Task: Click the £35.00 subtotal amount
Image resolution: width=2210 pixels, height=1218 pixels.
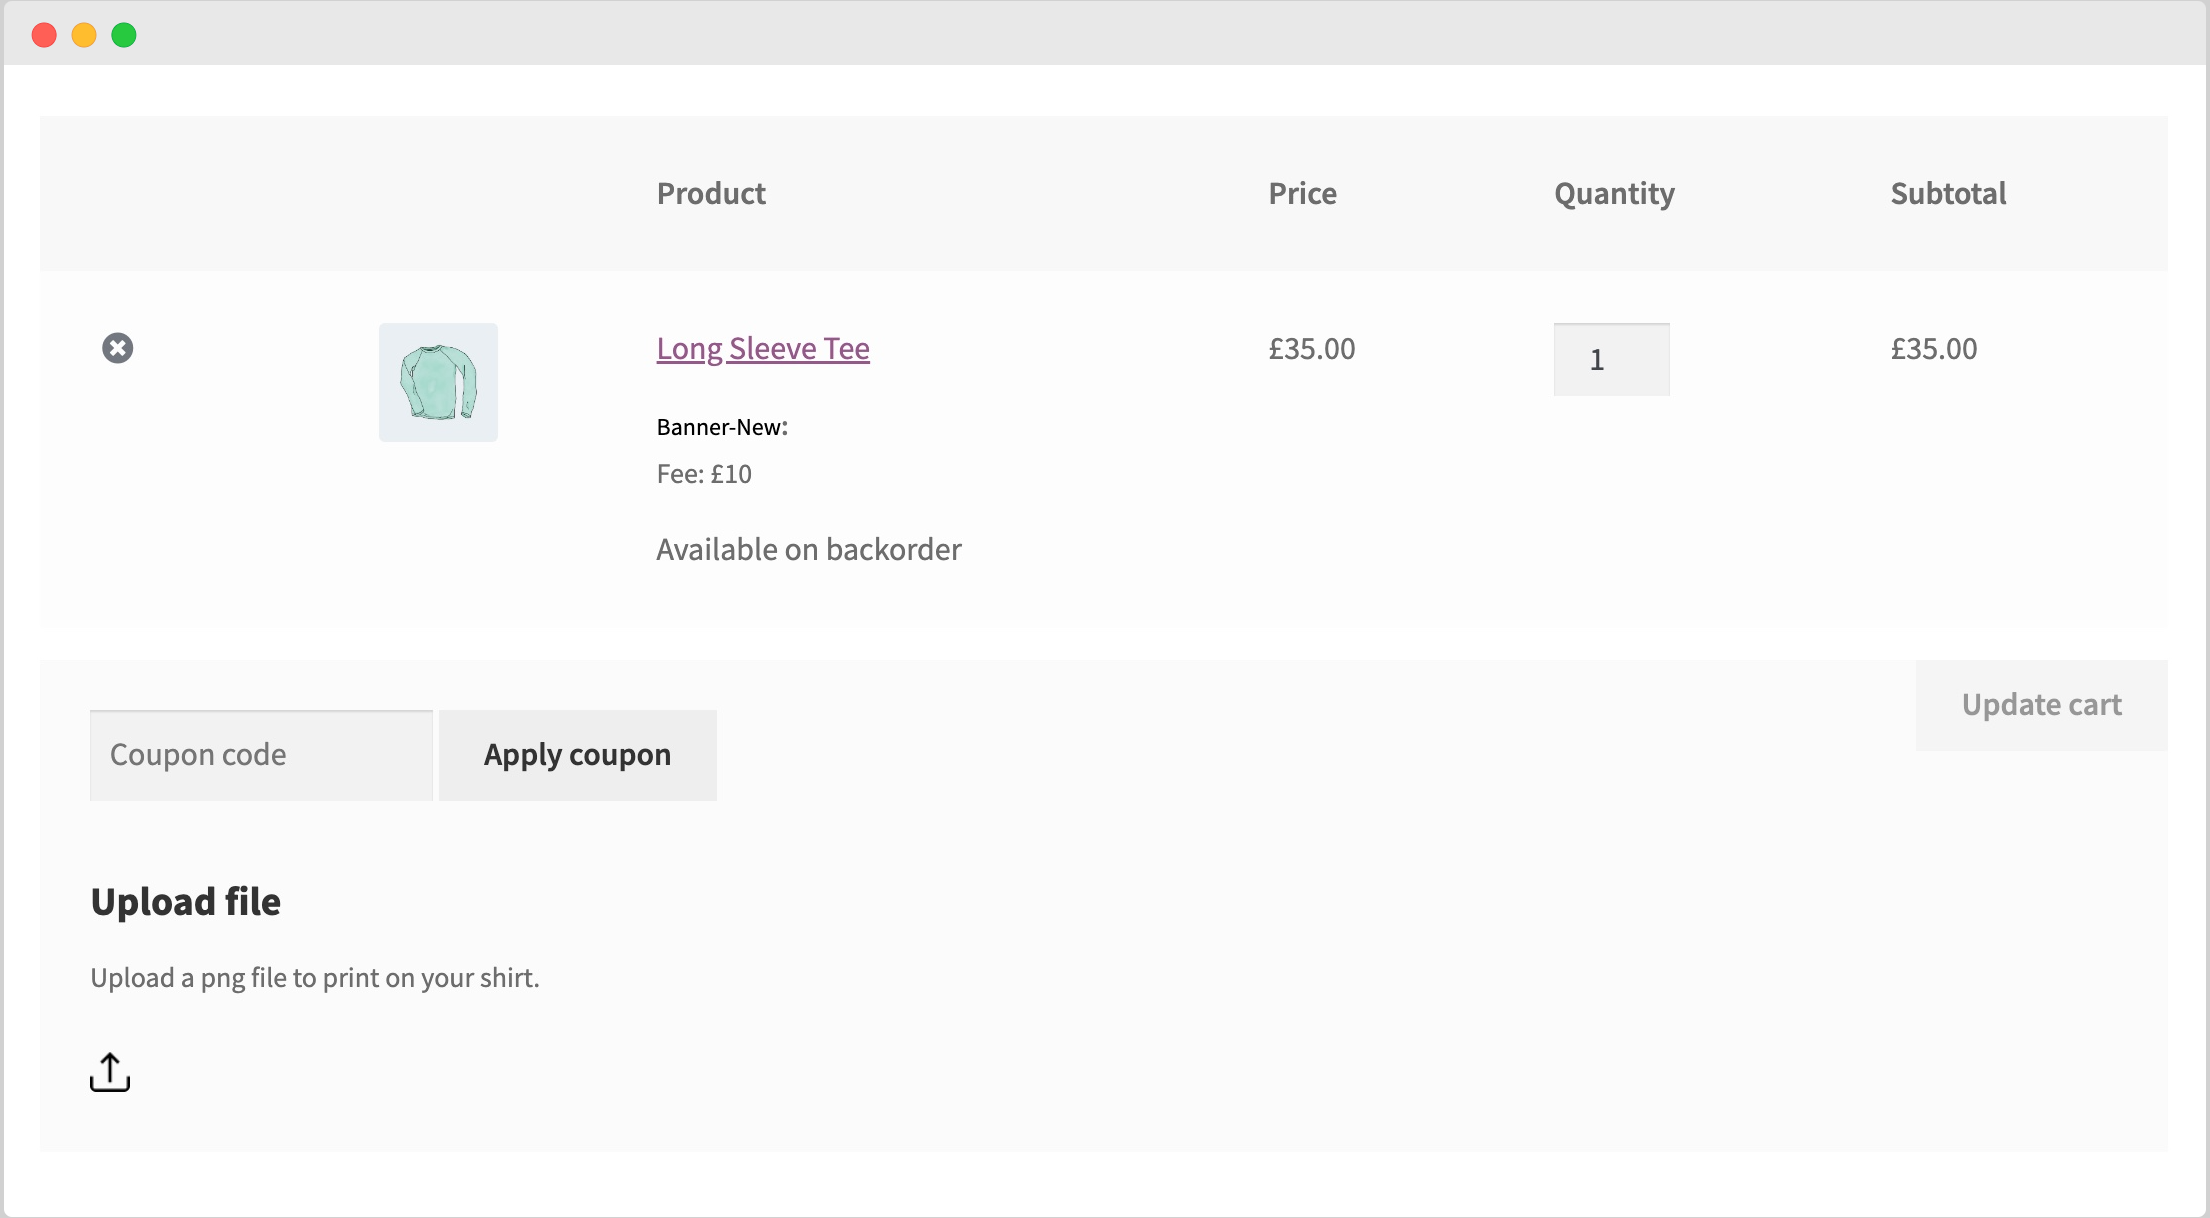Action: pyautogui.click(x=1933, y=348)
